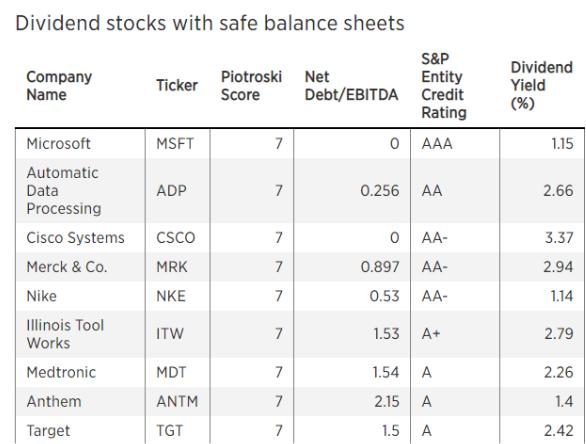Click the Cisco Systems company cell
The height and width of the screenshot is (444, 586).
(75, 238)
